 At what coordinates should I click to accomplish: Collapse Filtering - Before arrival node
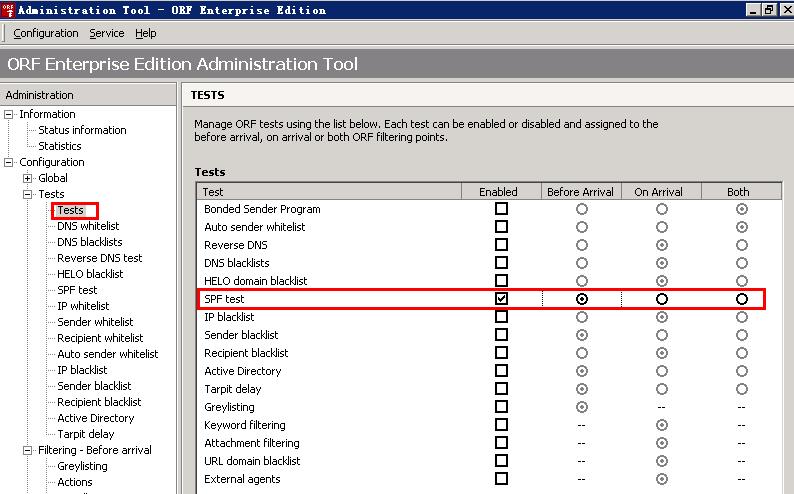[x=28, y=450]
